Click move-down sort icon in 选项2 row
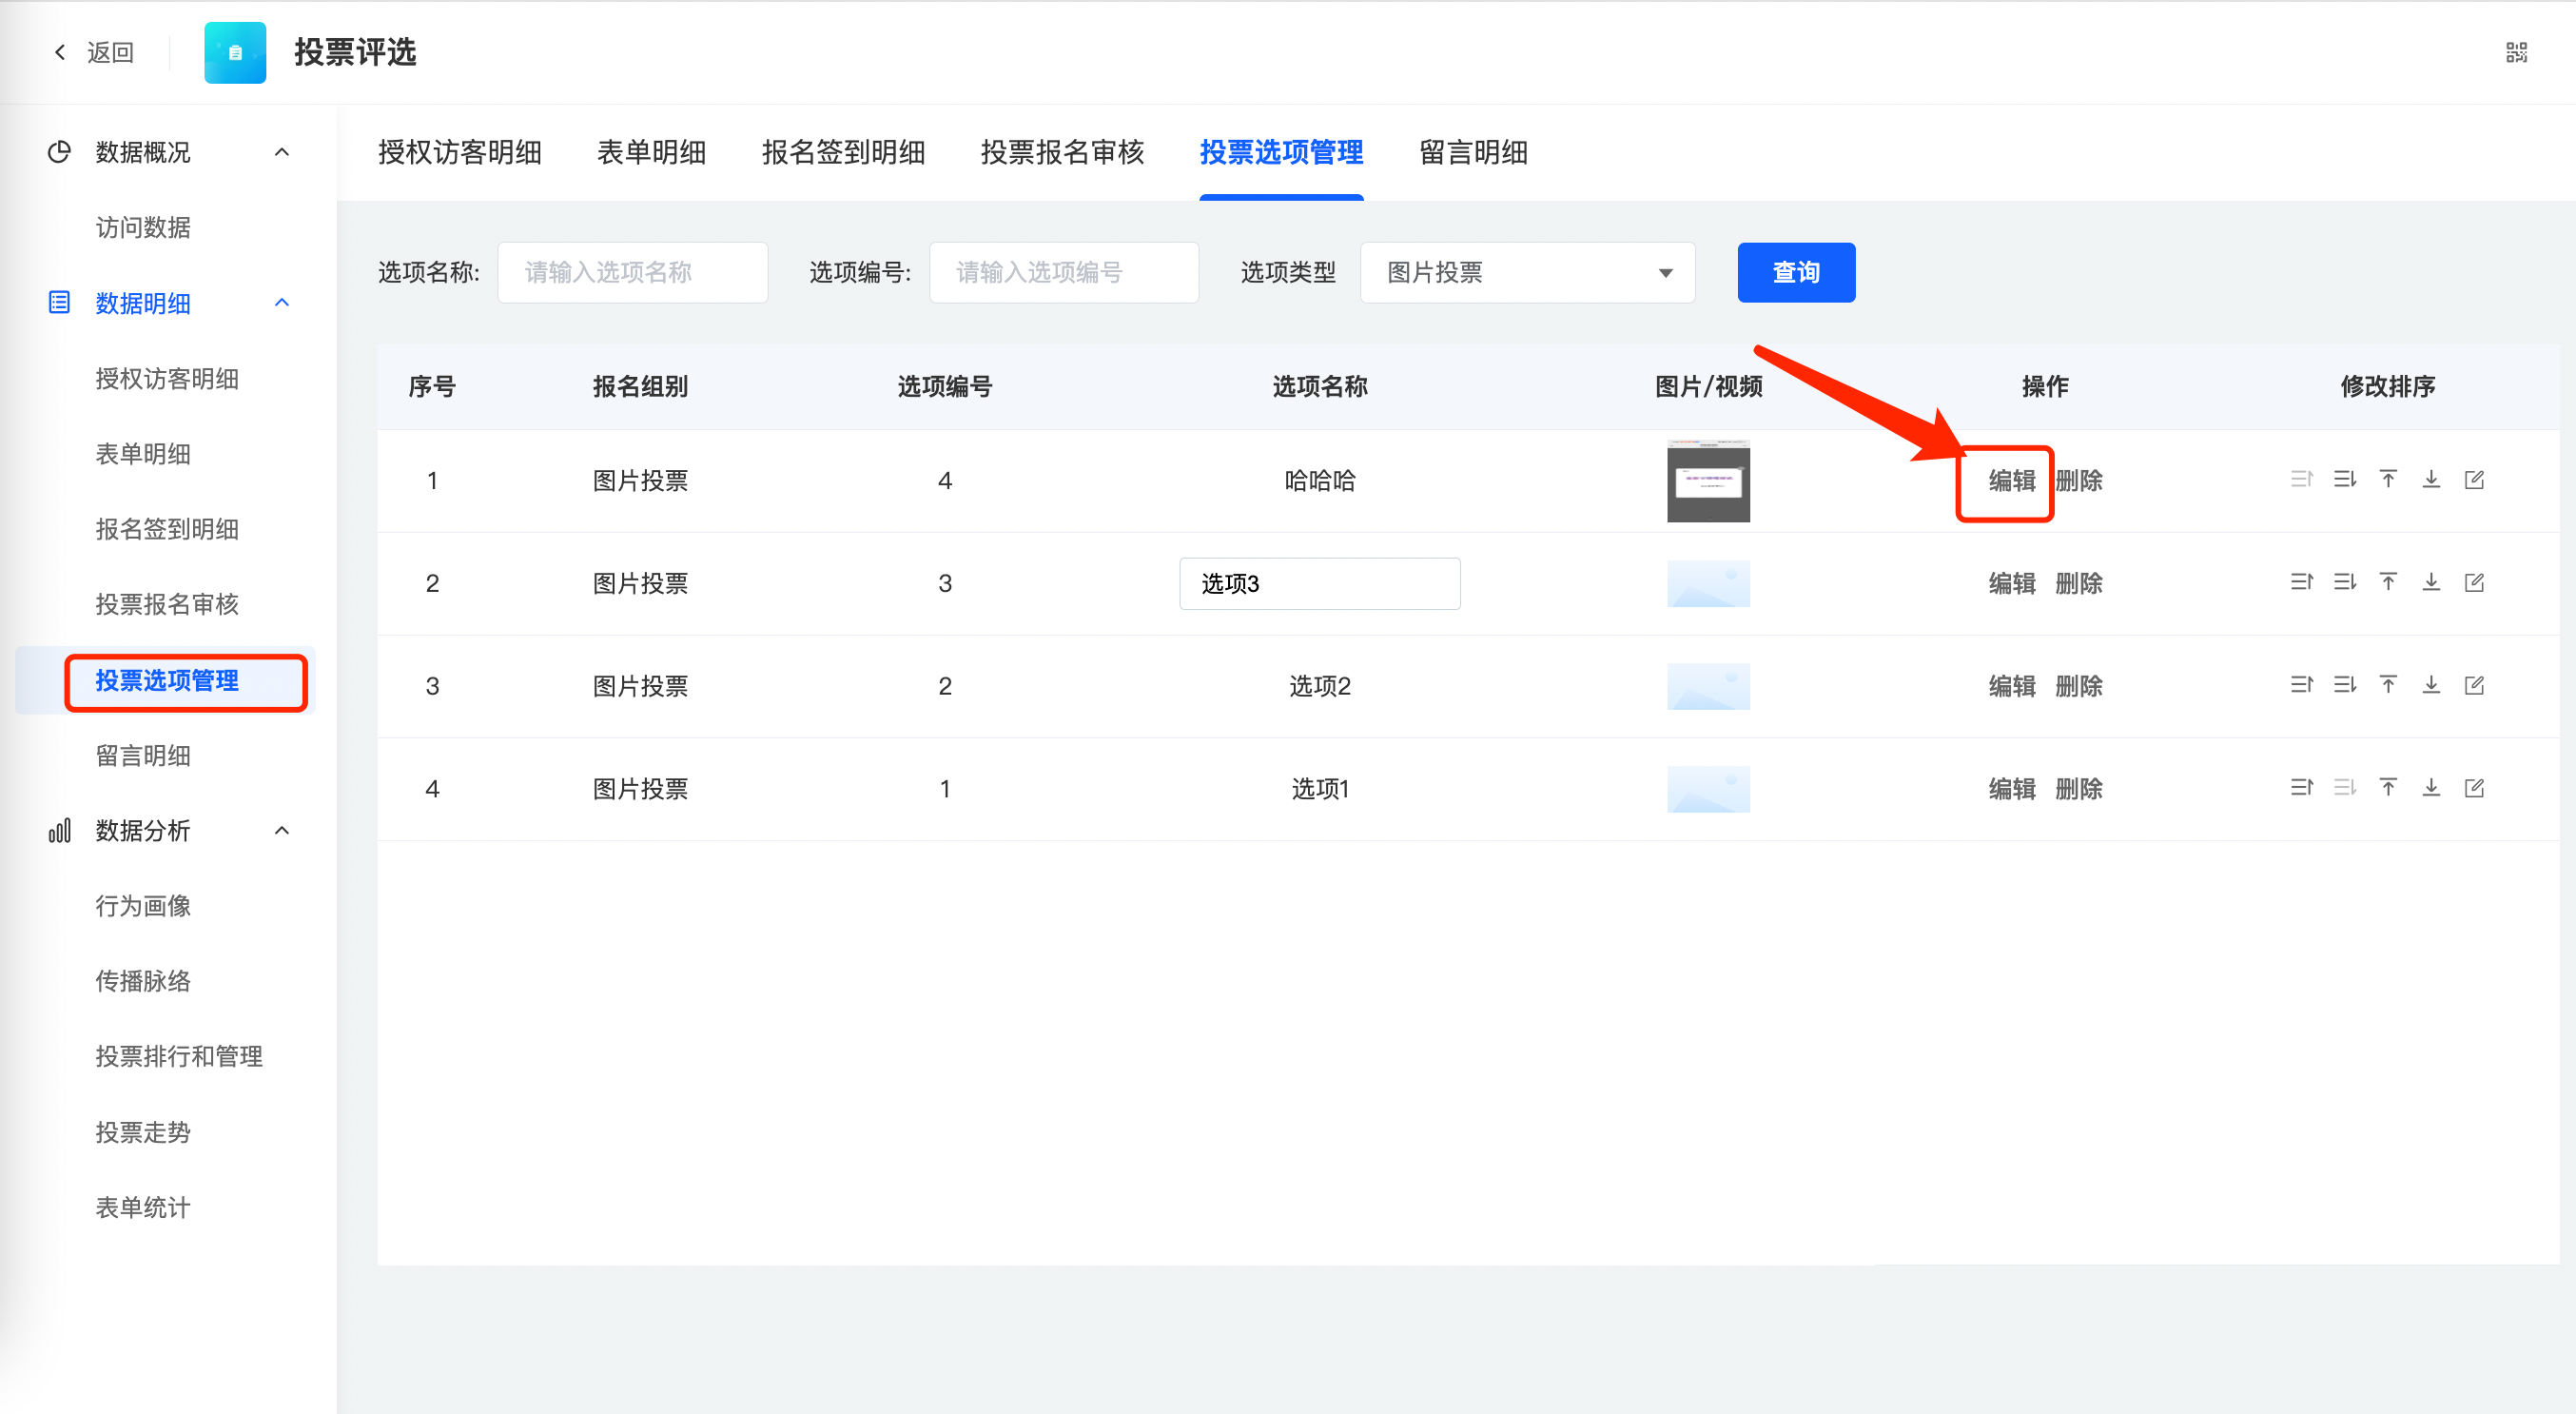The image size is (2576, 1414). click(2344, 685)
